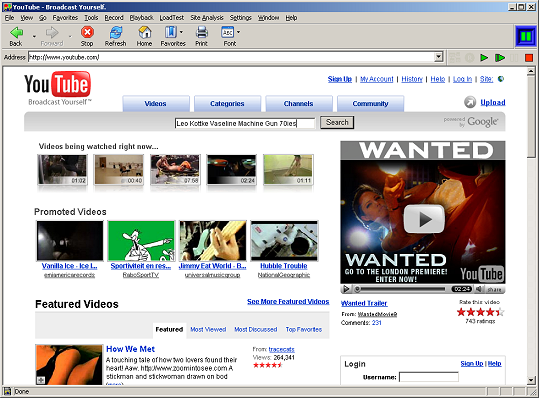Click the Print toolbar icon
This screenshot has height=398, width=539.
[x=202, y=32]
